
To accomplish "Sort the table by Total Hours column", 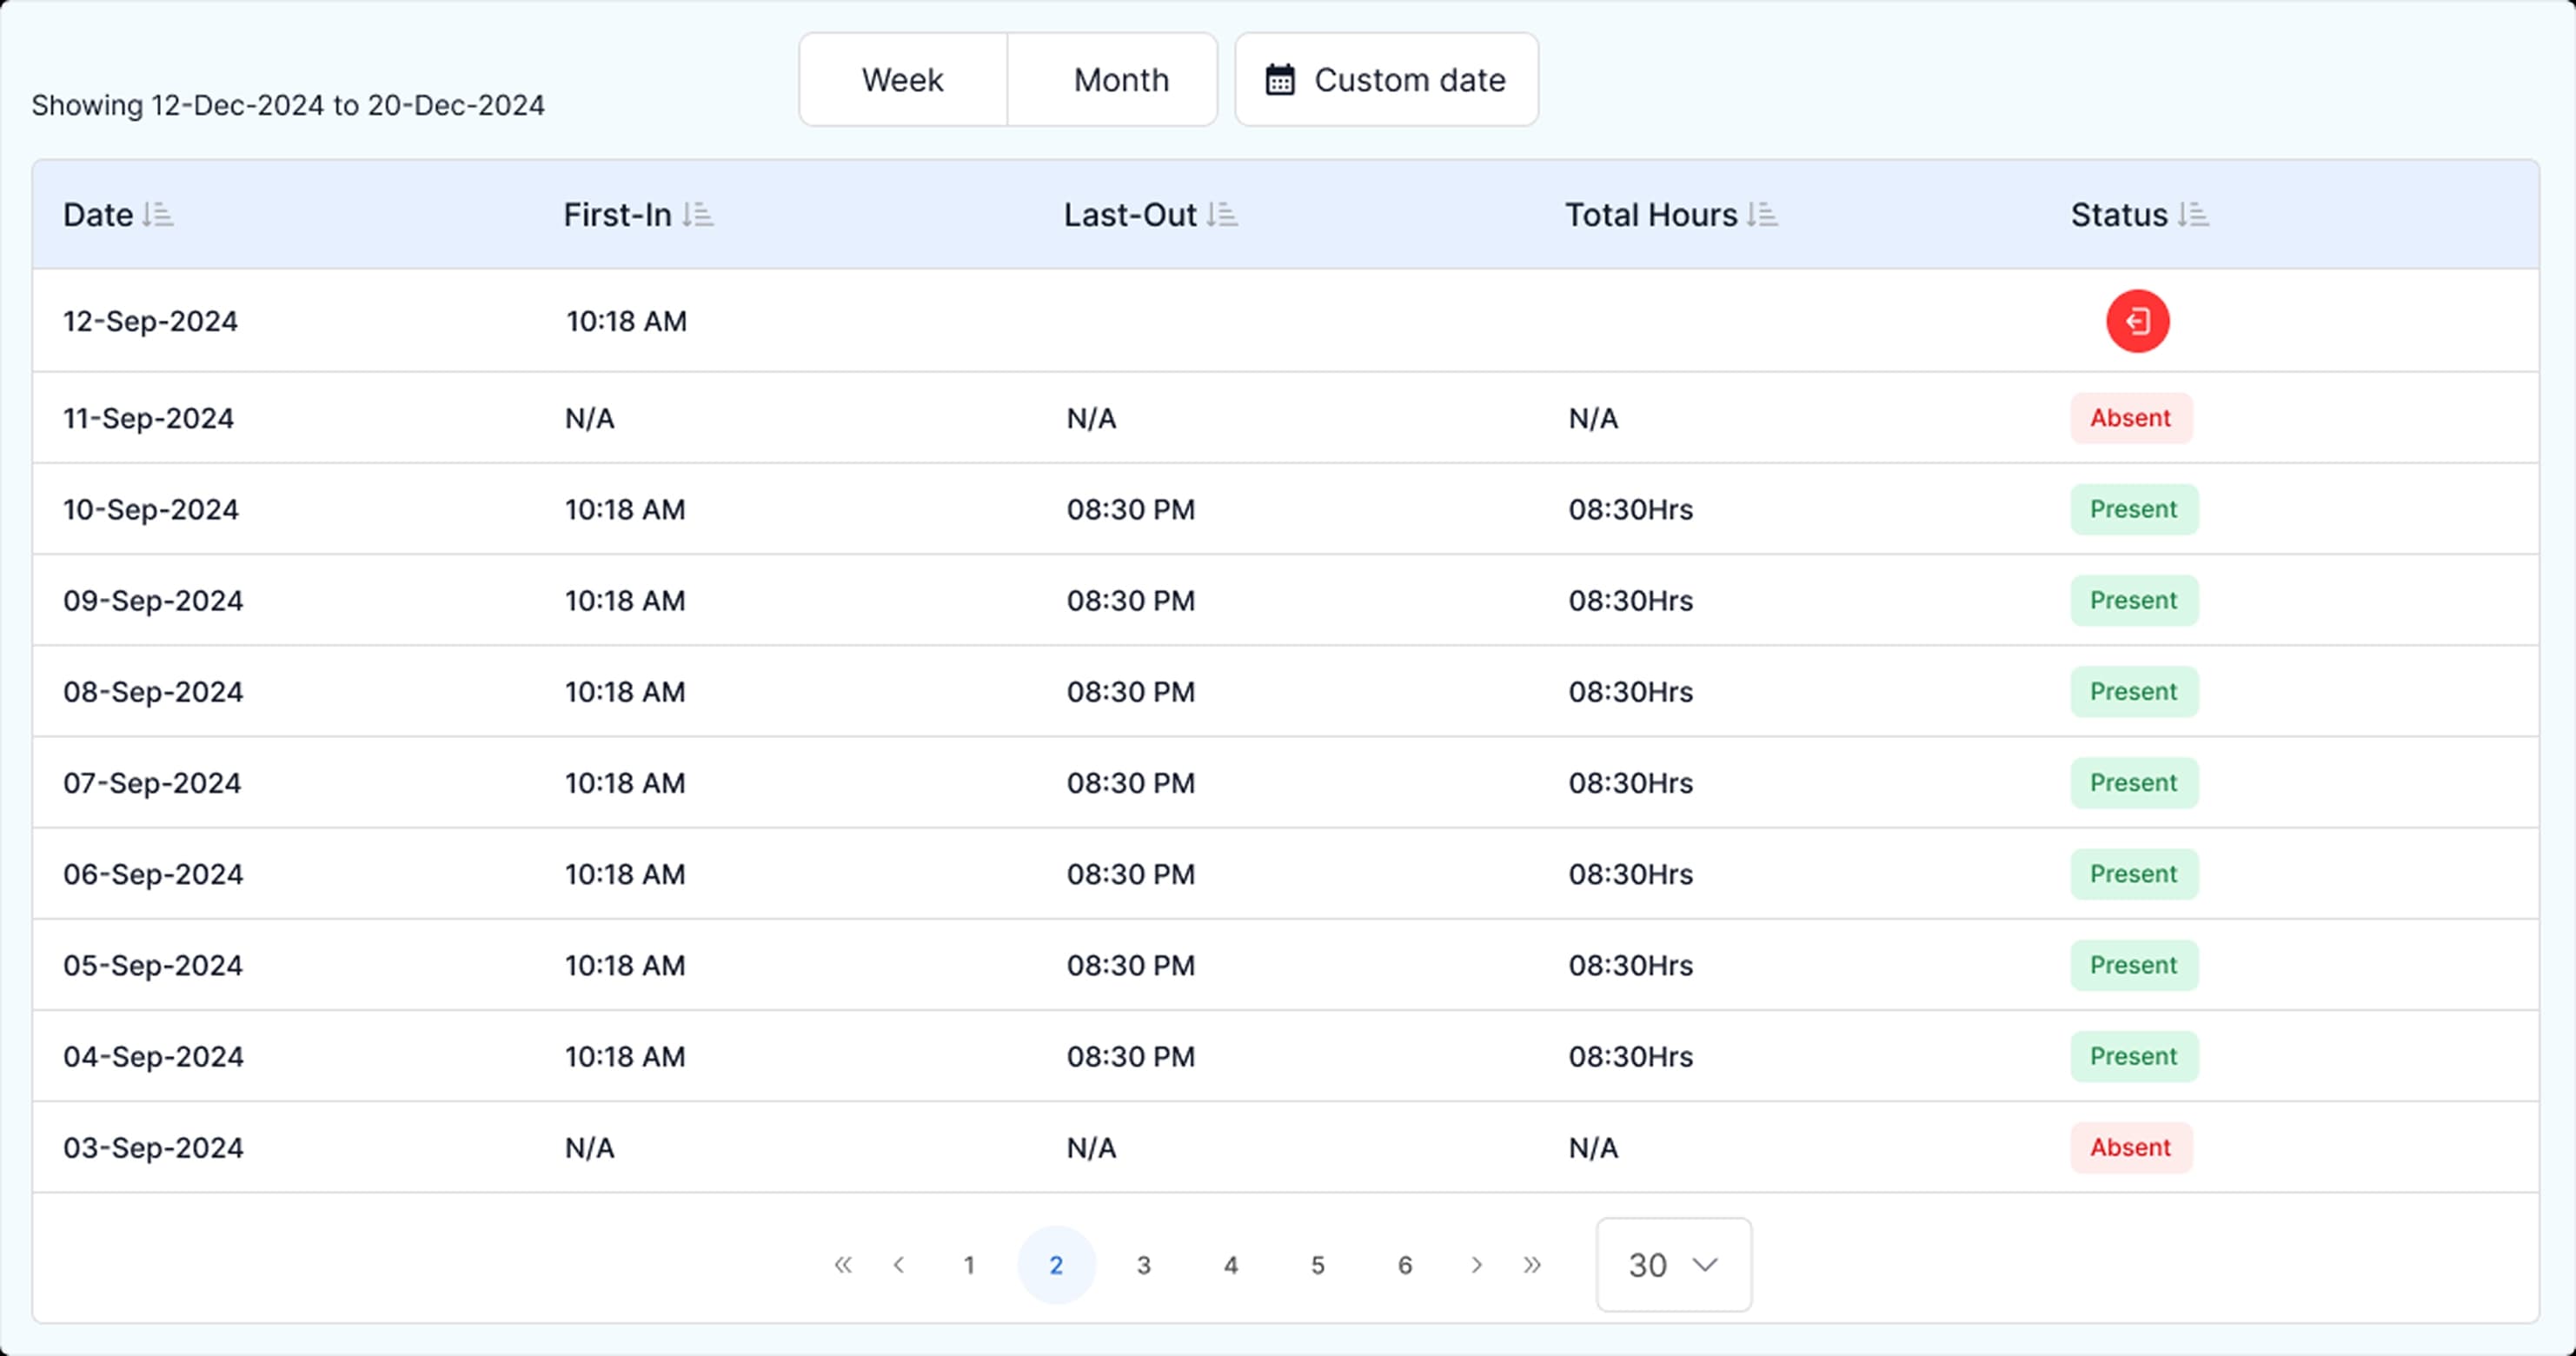I will 1762,215.
